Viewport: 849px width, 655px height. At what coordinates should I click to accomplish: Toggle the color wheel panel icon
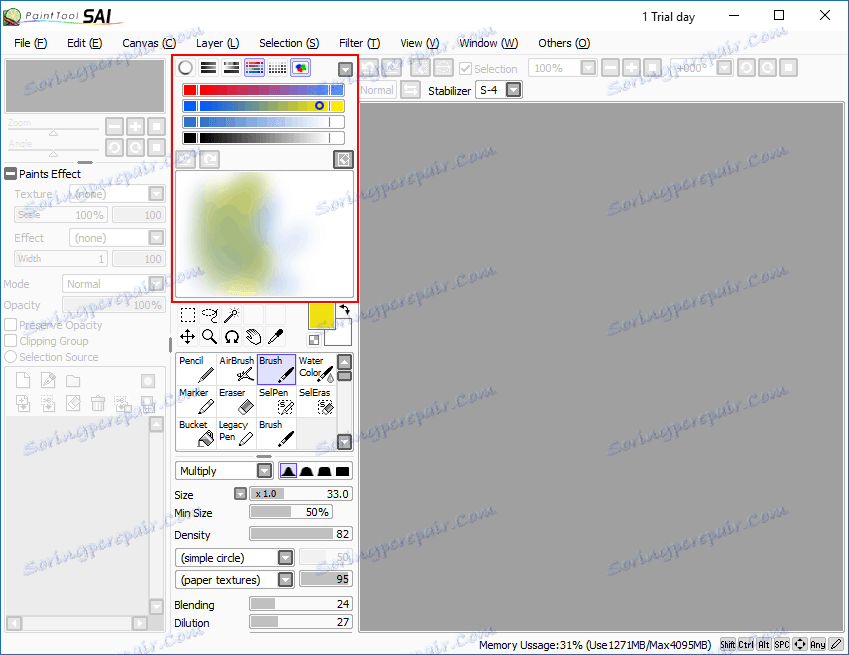point(185,68)
